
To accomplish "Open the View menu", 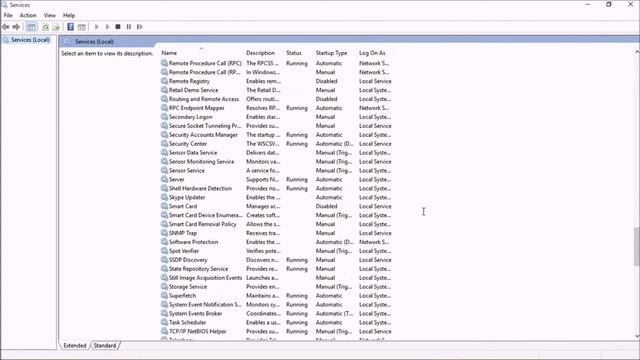I will coord(49,16).
